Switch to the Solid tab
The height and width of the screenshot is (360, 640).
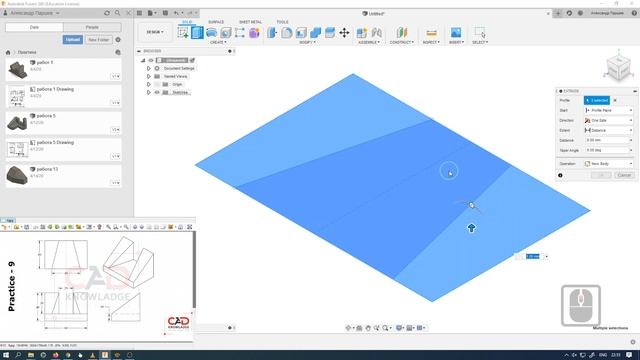click(187, 22)
